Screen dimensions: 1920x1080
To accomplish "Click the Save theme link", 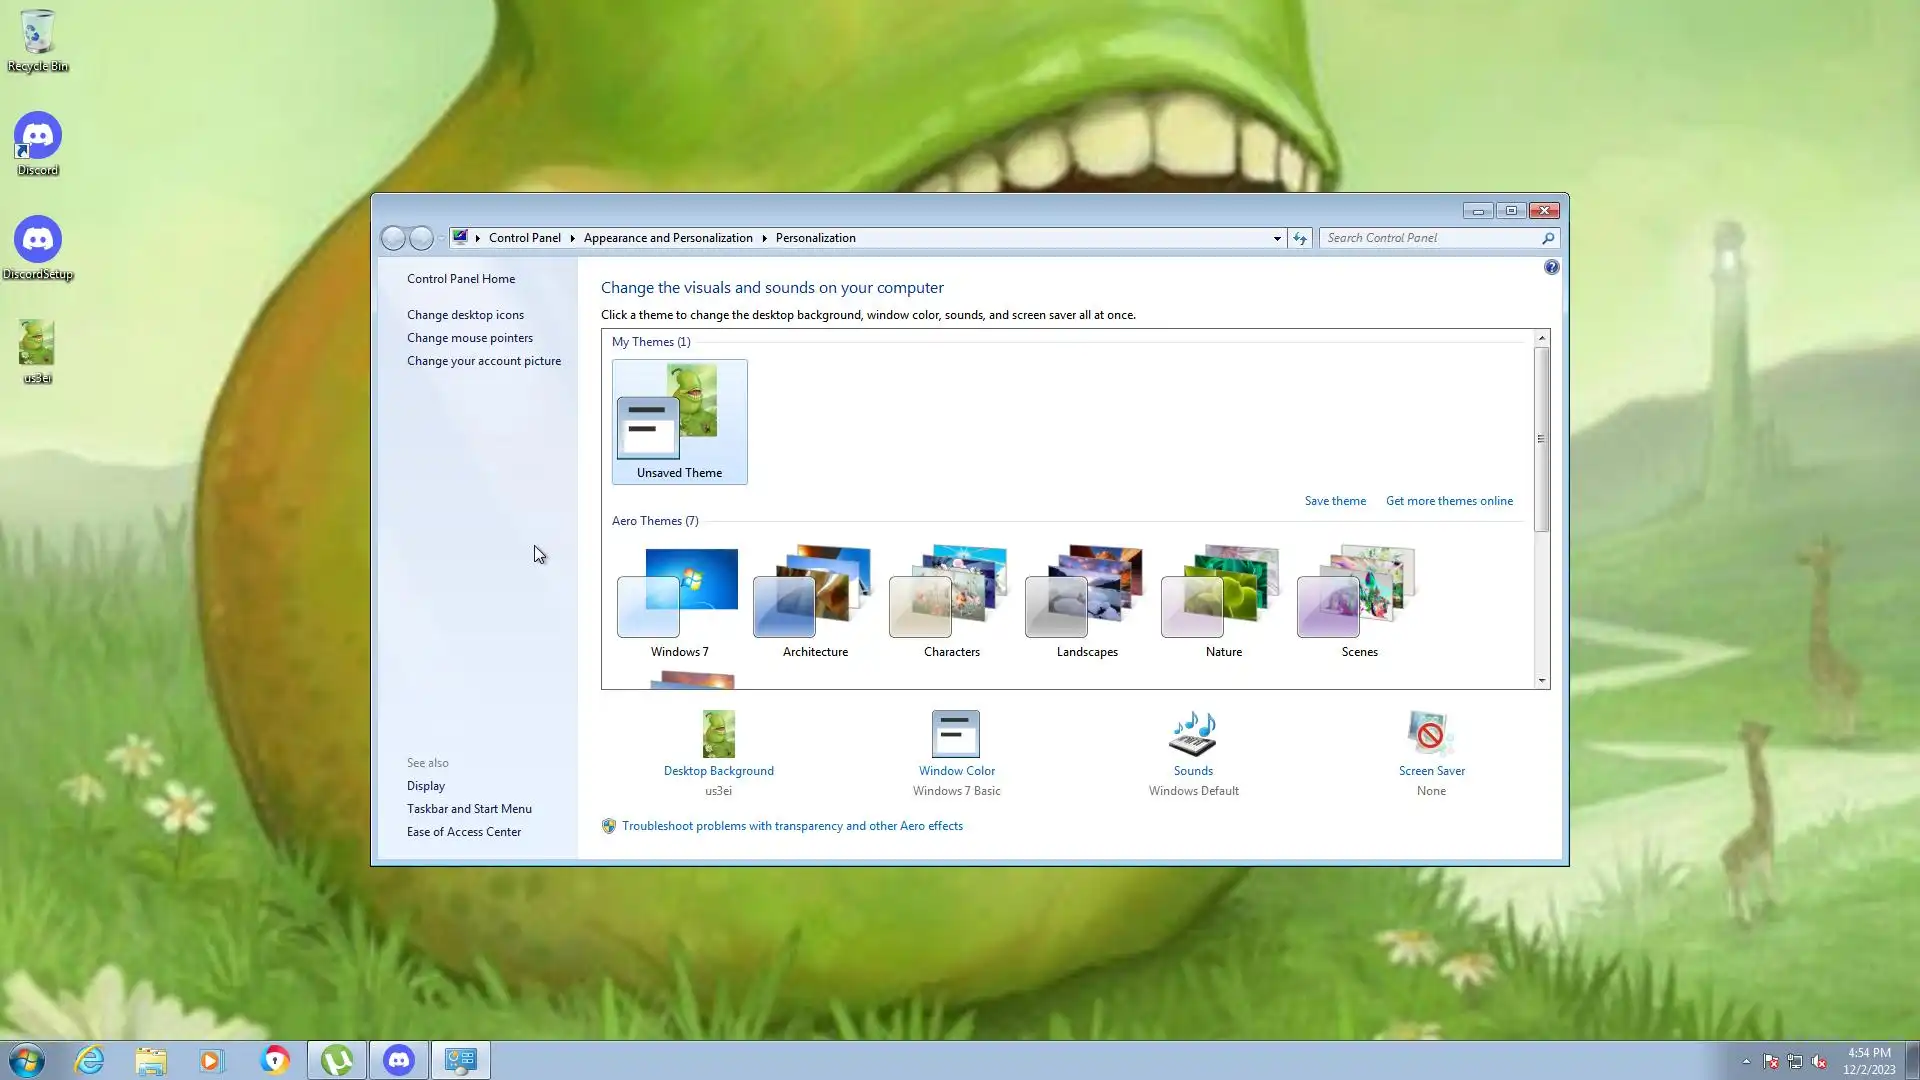I will tap(1335, 501).
